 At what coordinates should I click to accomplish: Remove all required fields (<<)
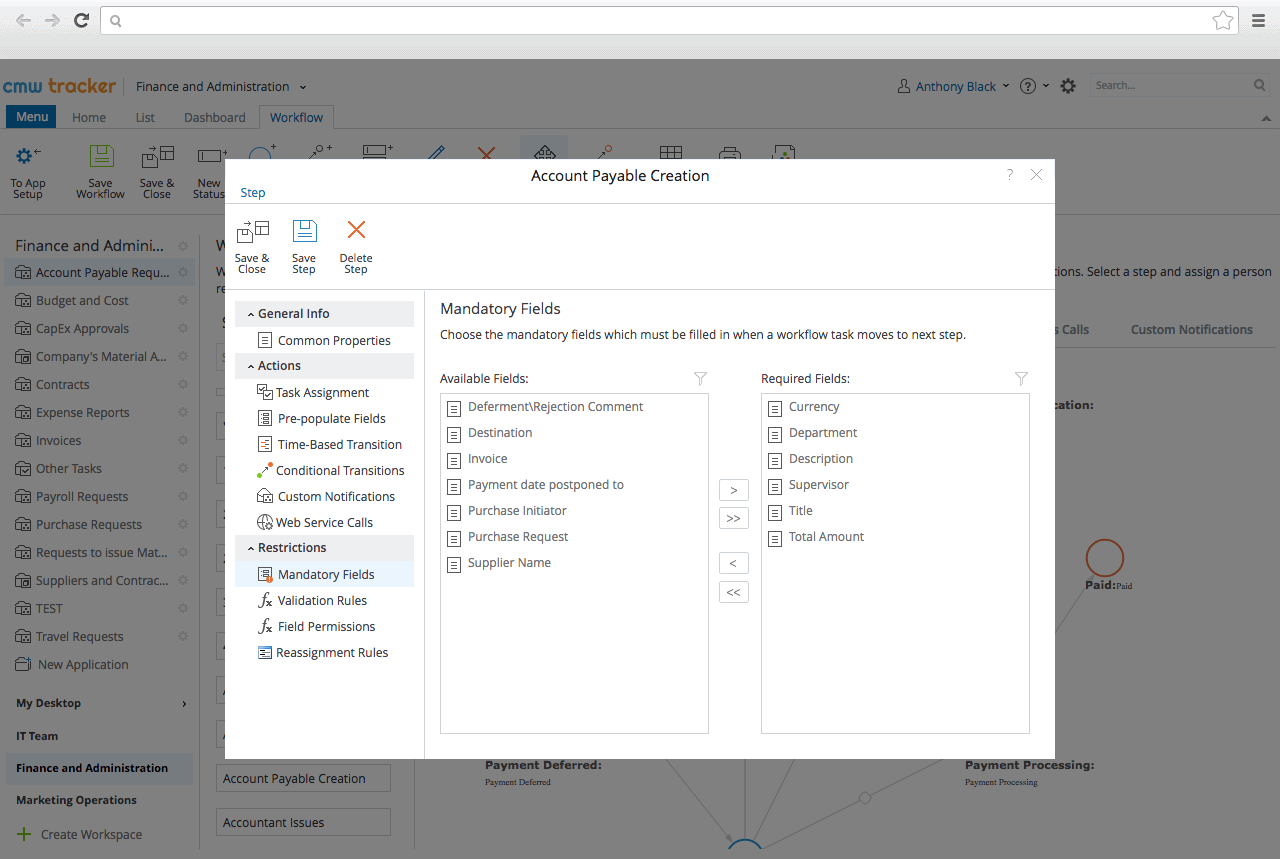733,592
